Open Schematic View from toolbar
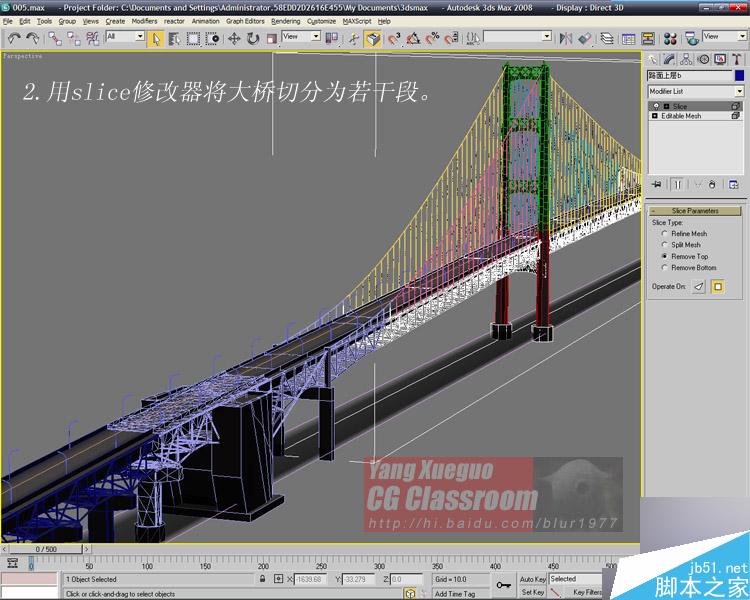This screenshot has height=600, width=750. pos(648,39)
